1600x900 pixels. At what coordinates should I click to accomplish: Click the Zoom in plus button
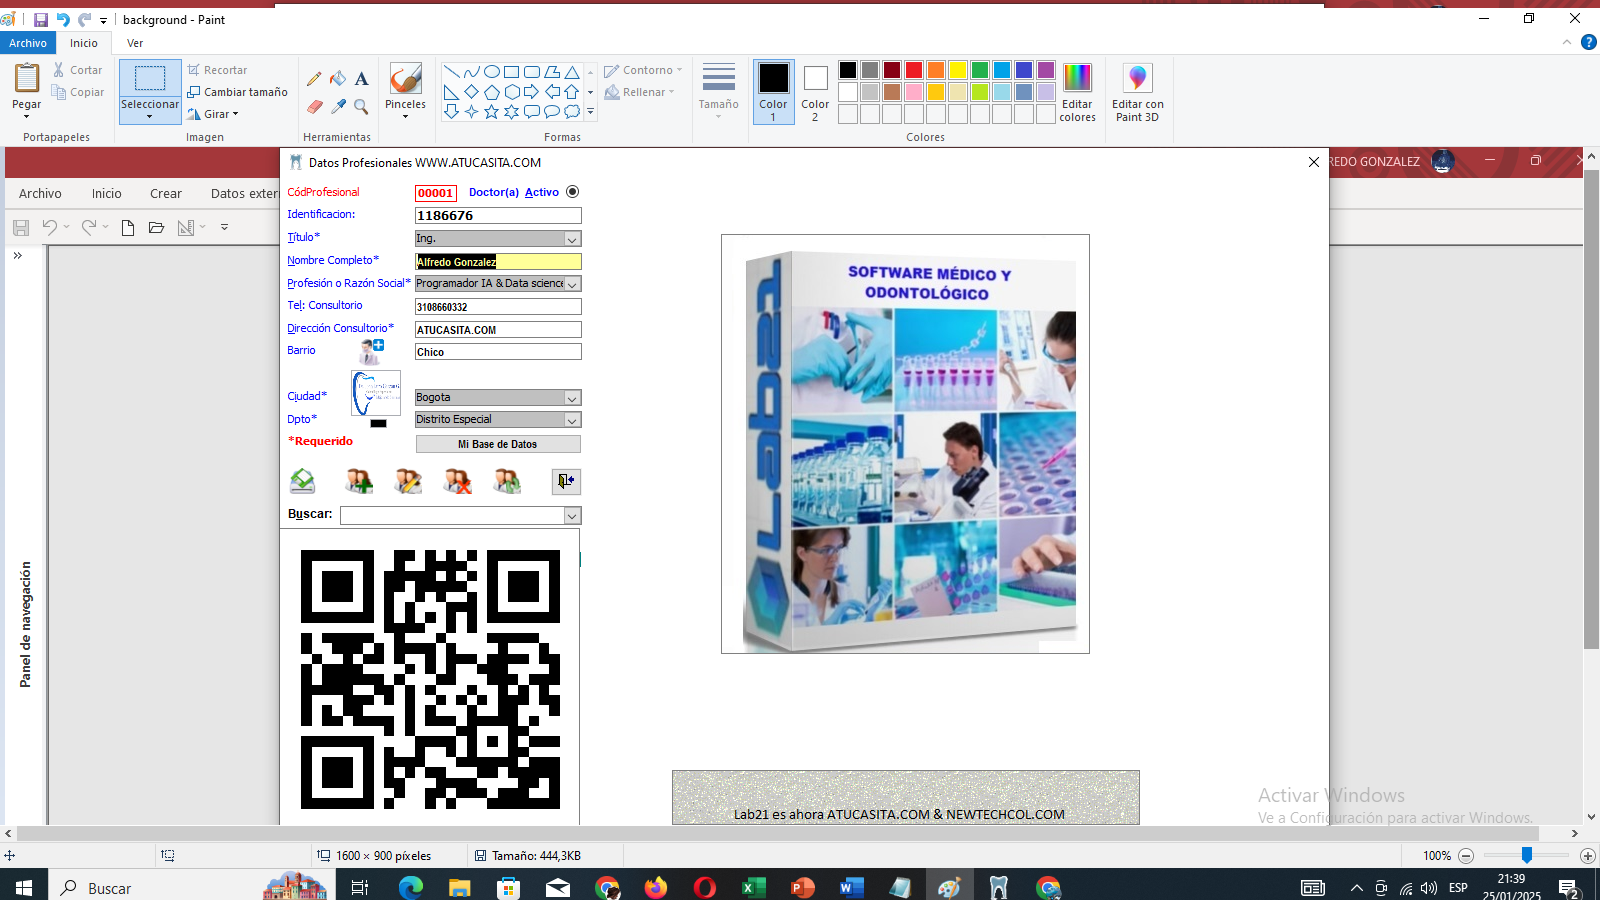pos(1588,856)
